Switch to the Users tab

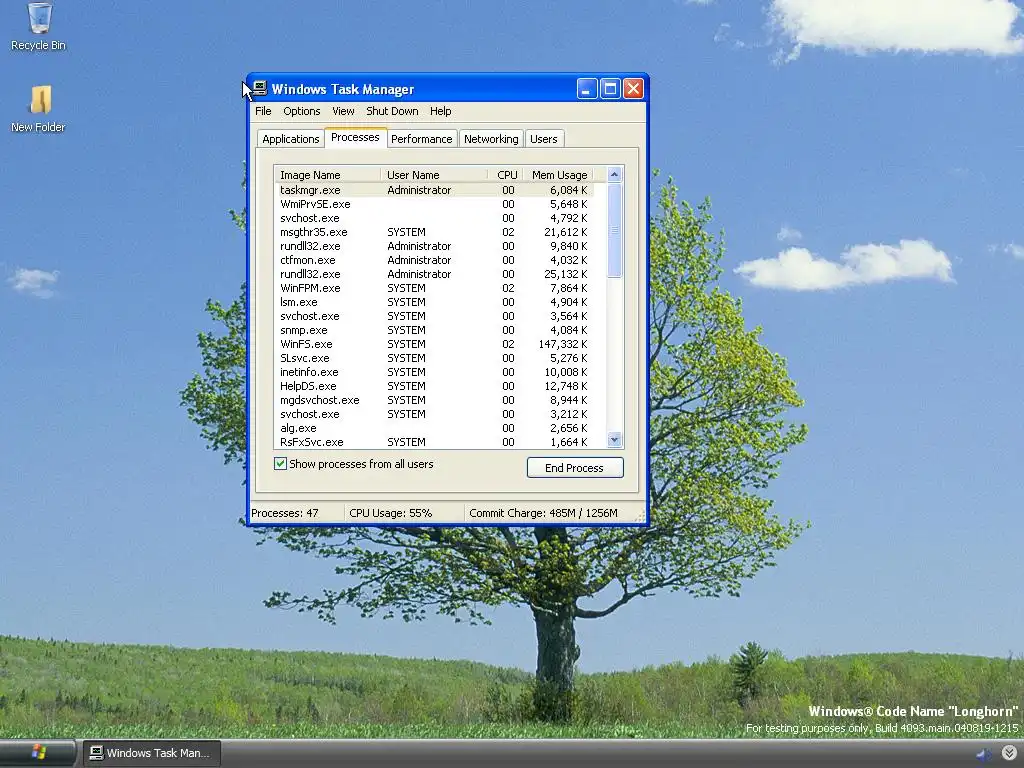(543, 139)
